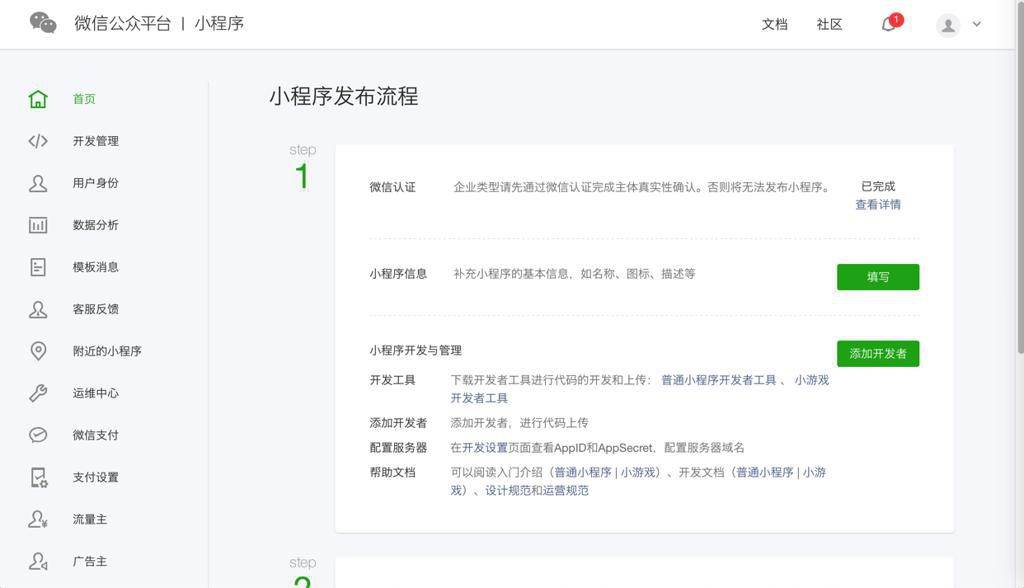Image resolution: width=1024 pixels, height=588 pixels.
Task: Click the 流量主 person icon
Action: tap(38, 519)
